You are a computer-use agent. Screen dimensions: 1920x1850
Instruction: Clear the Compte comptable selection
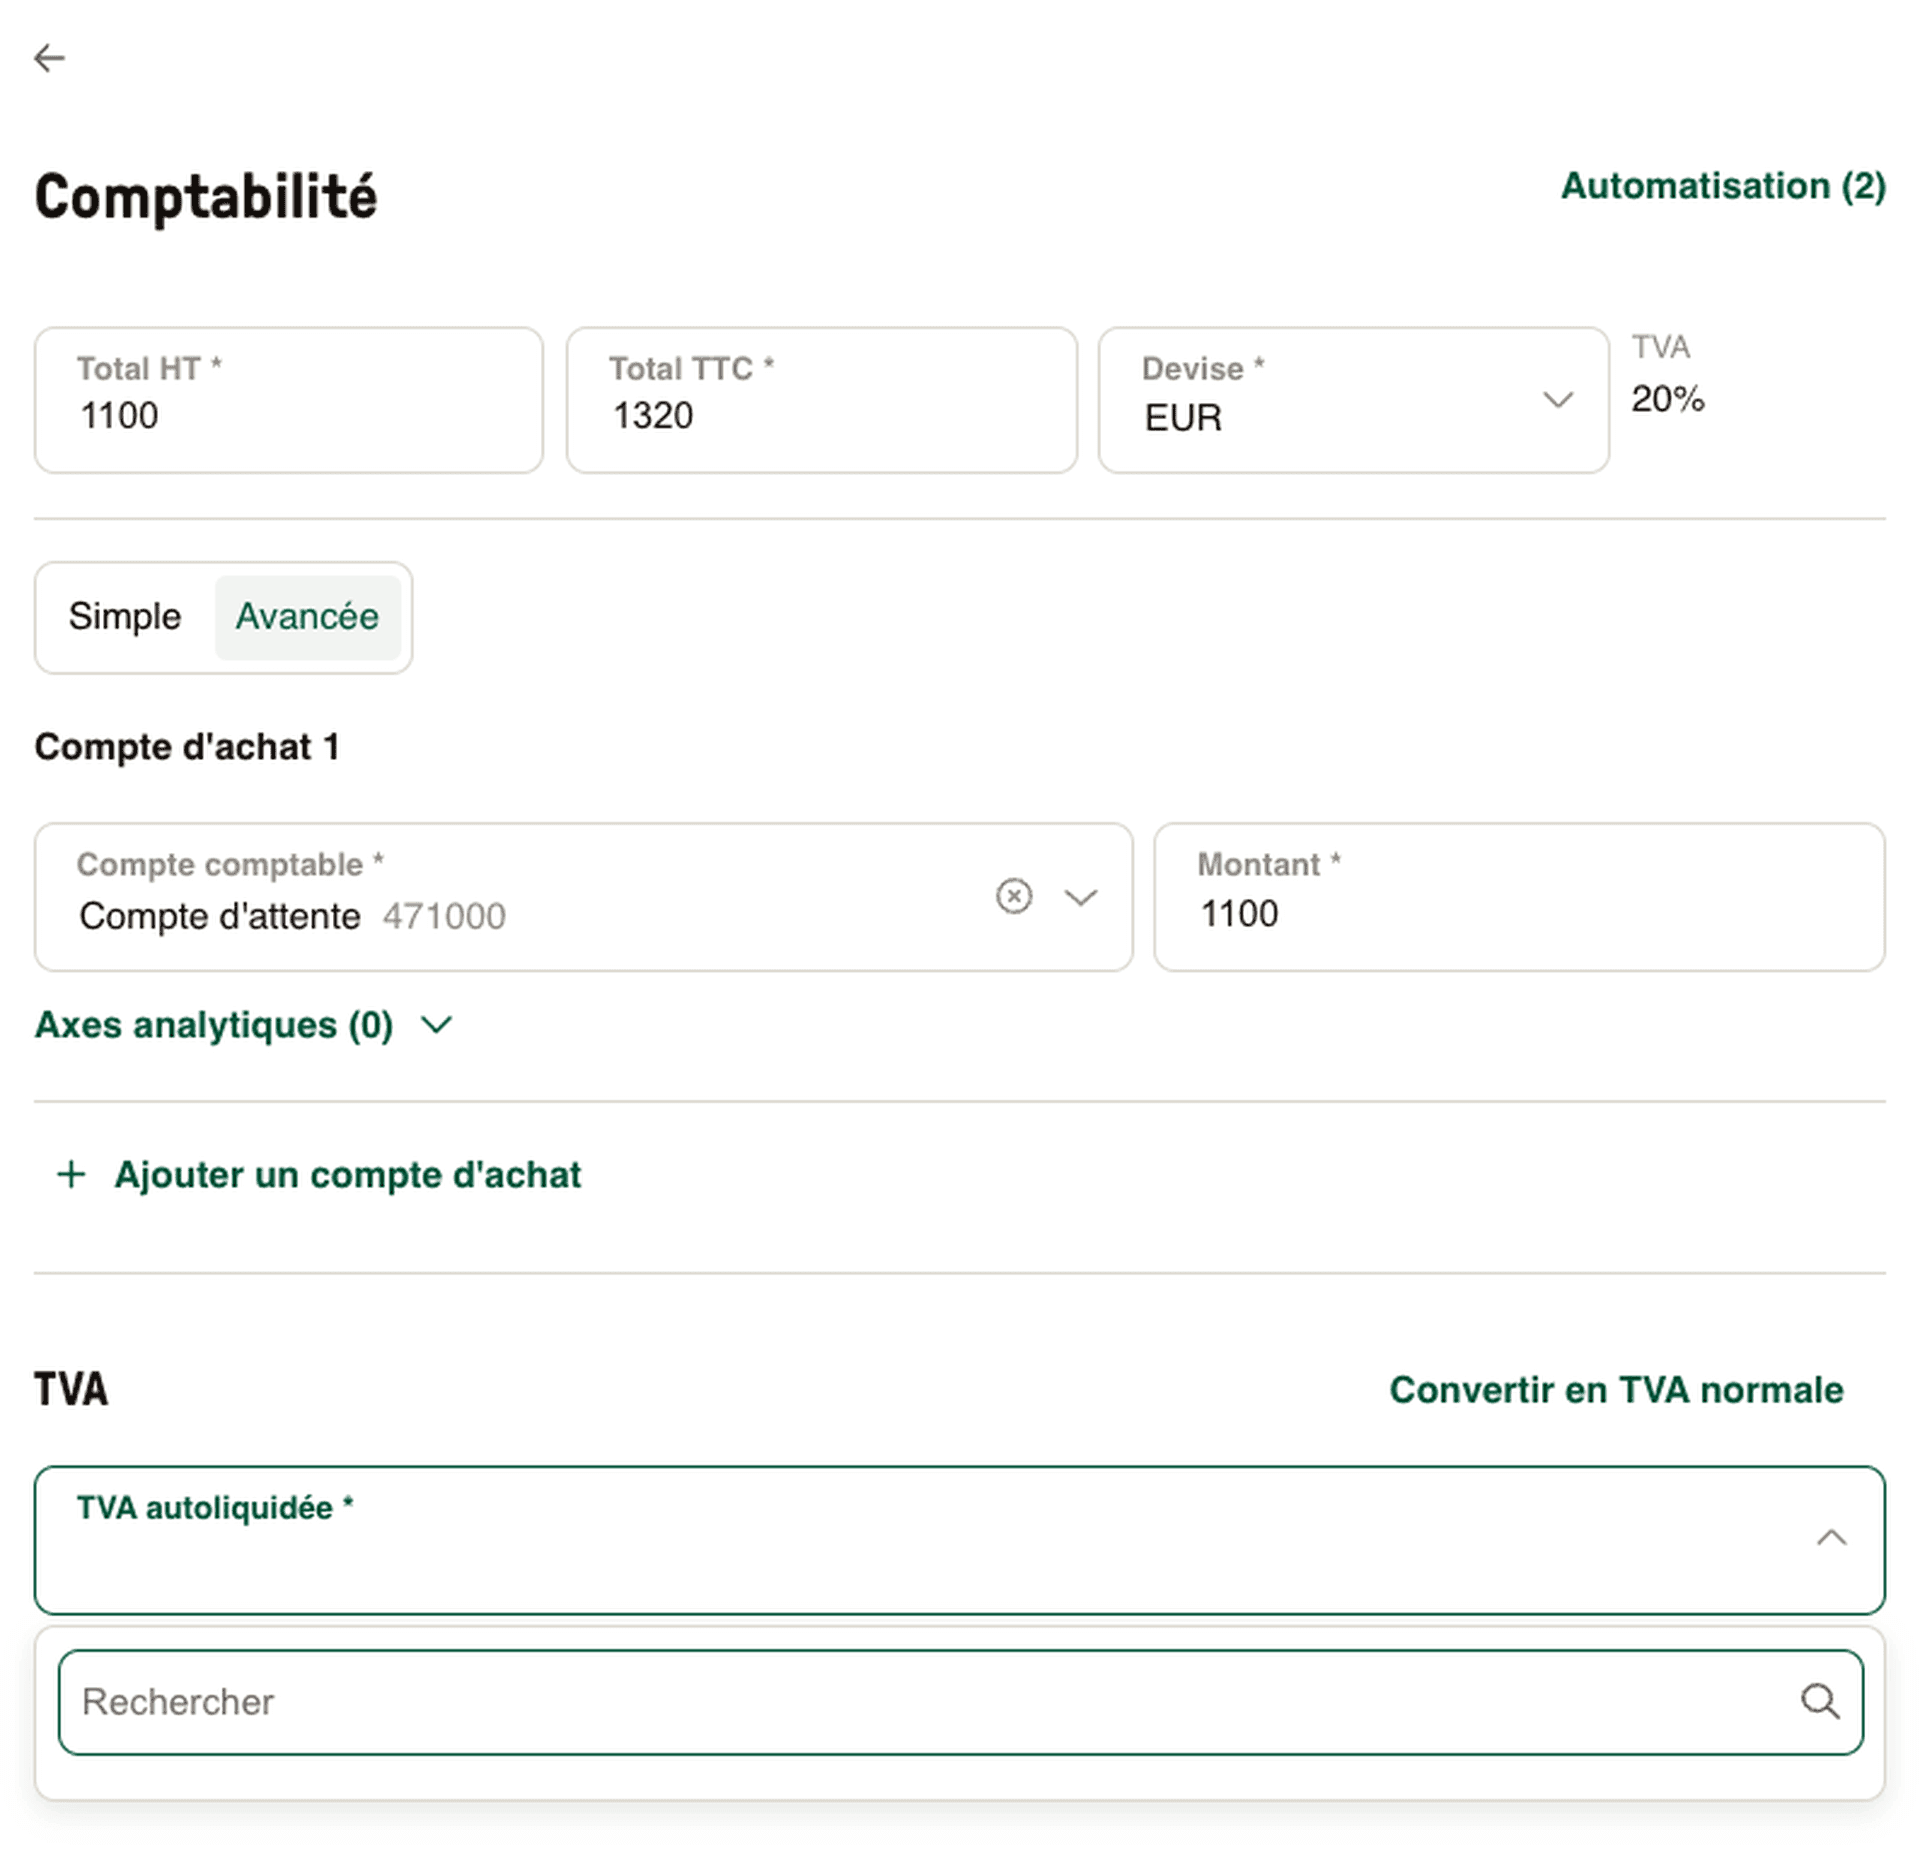[x=1013, y=896]
